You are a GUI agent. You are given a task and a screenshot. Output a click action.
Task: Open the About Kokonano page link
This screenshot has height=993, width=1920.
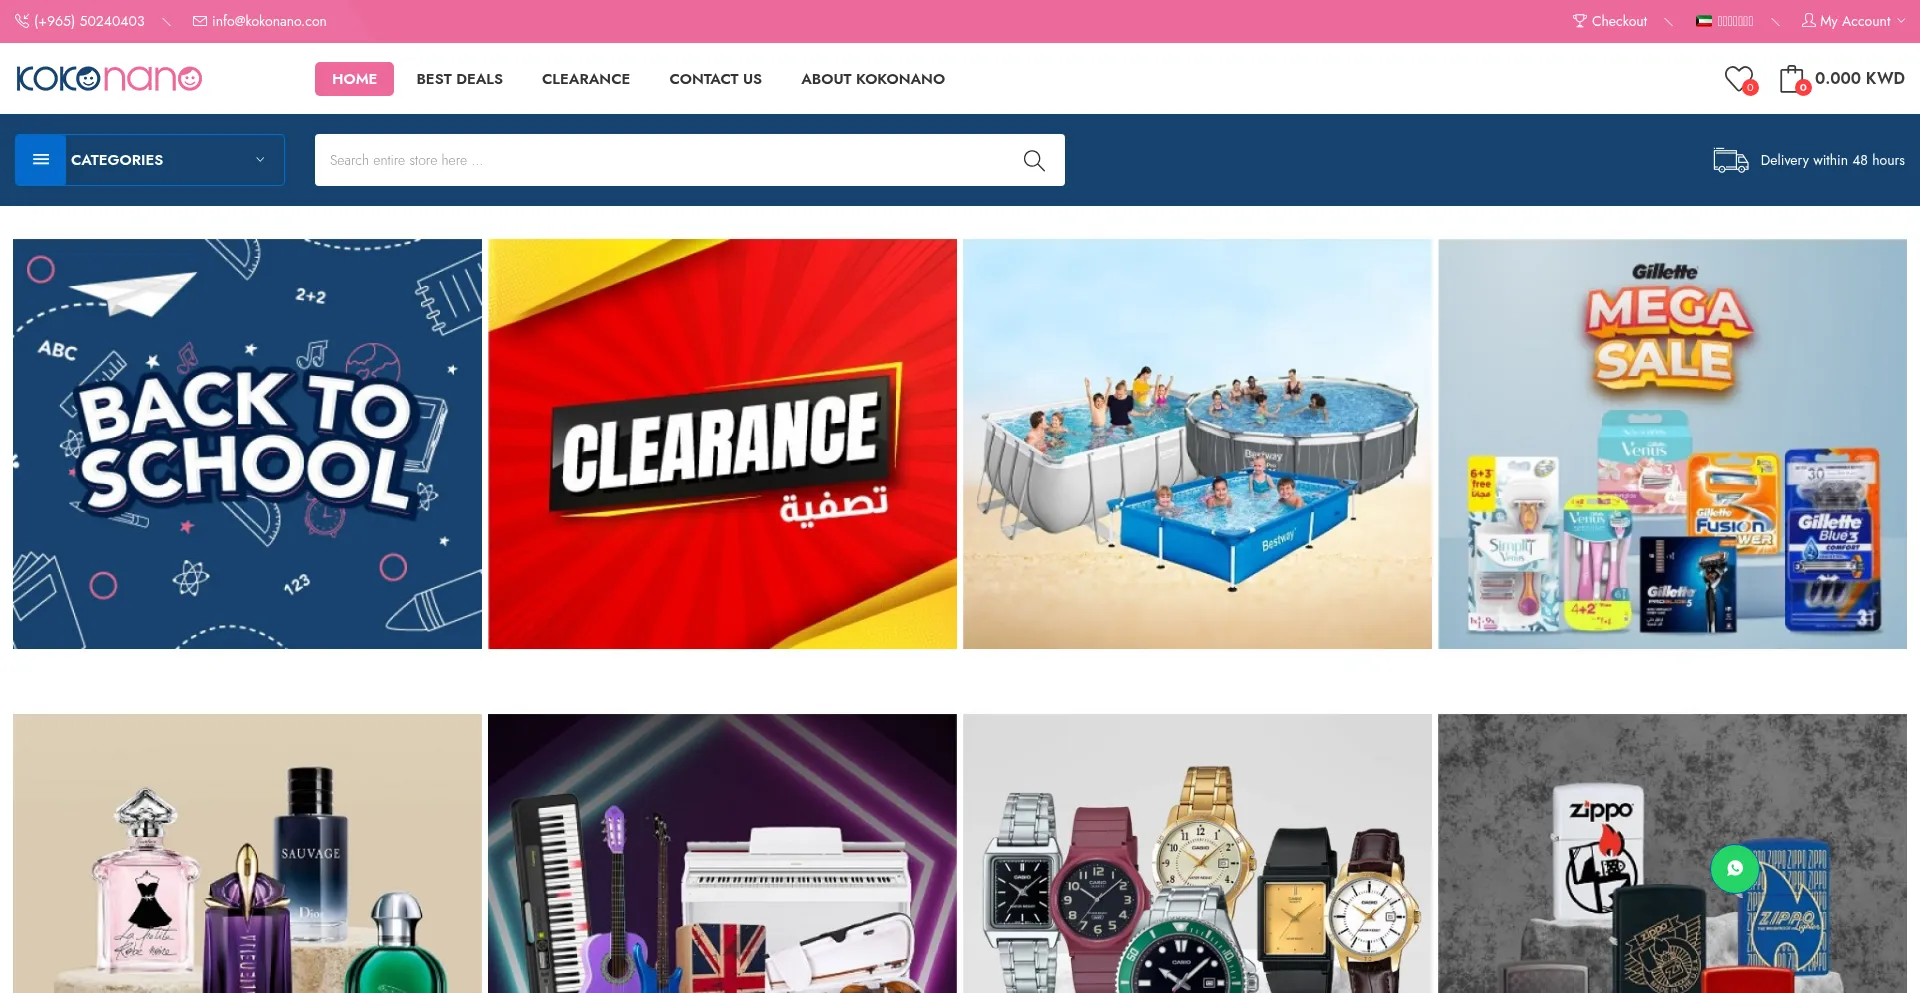point(873,79)
